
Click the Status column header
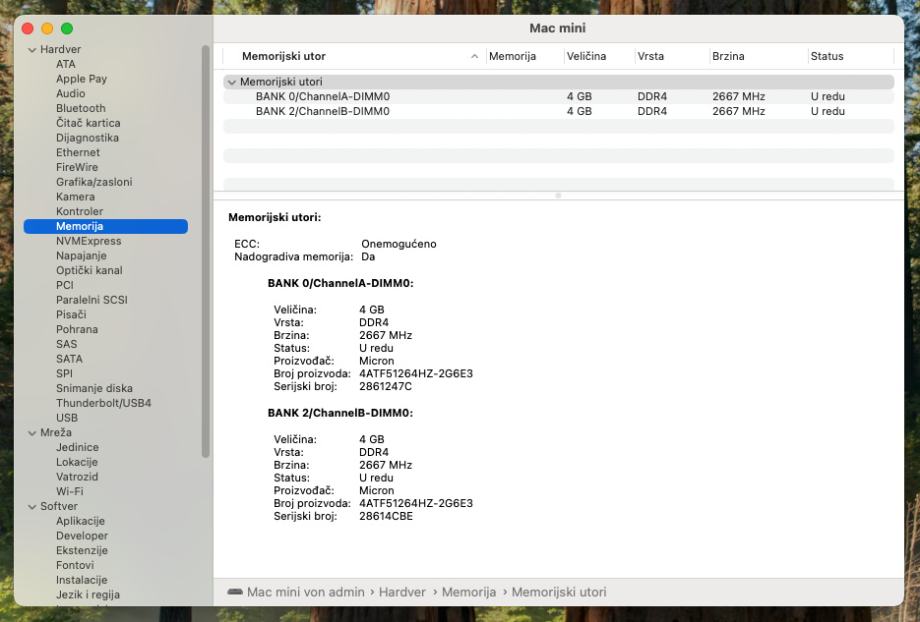click(x=826, y=57)
